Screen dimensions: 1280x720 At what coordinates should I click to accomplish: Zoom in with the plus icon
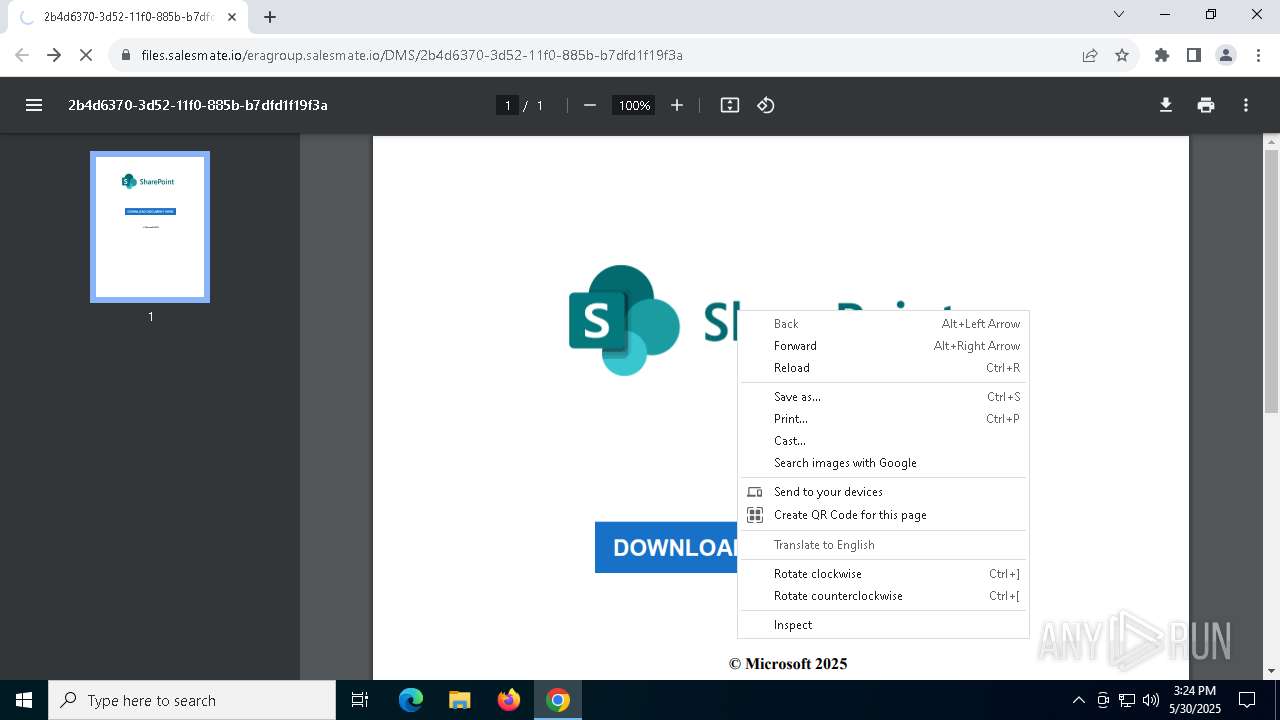click(677, 105)
